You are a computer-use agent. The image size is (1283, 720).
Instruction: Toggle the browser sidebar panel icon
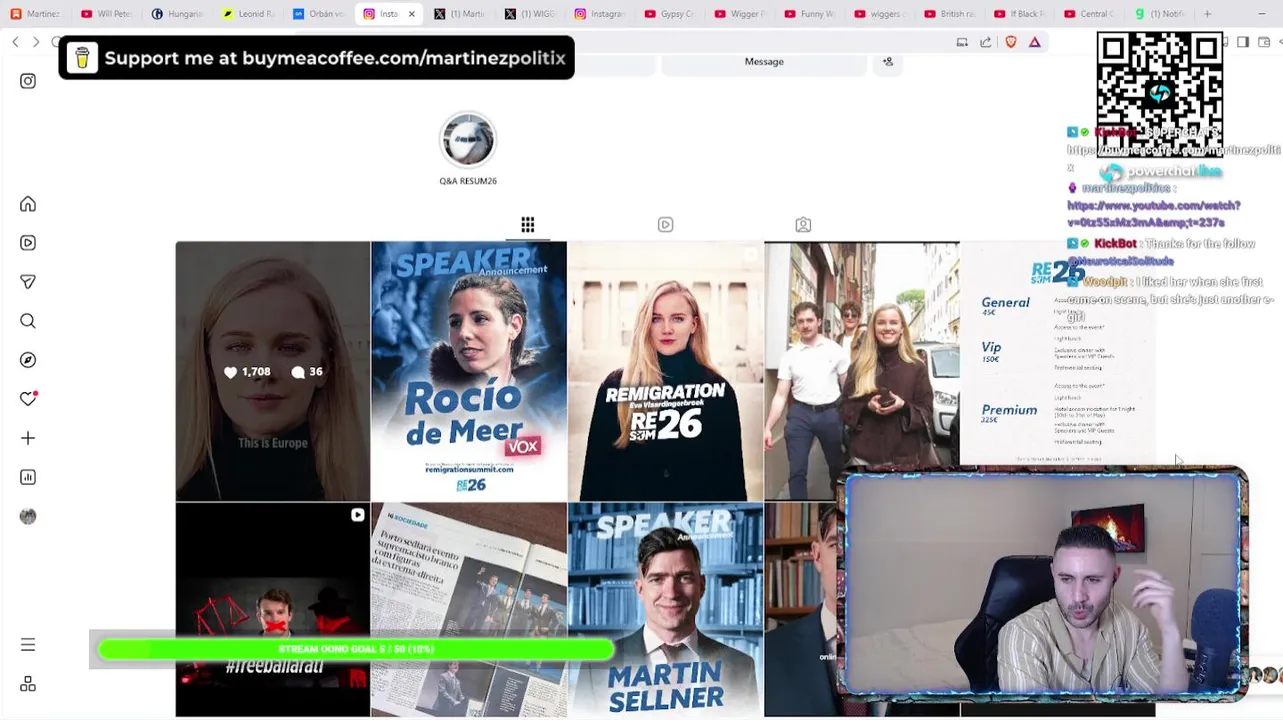[1243, 42]
